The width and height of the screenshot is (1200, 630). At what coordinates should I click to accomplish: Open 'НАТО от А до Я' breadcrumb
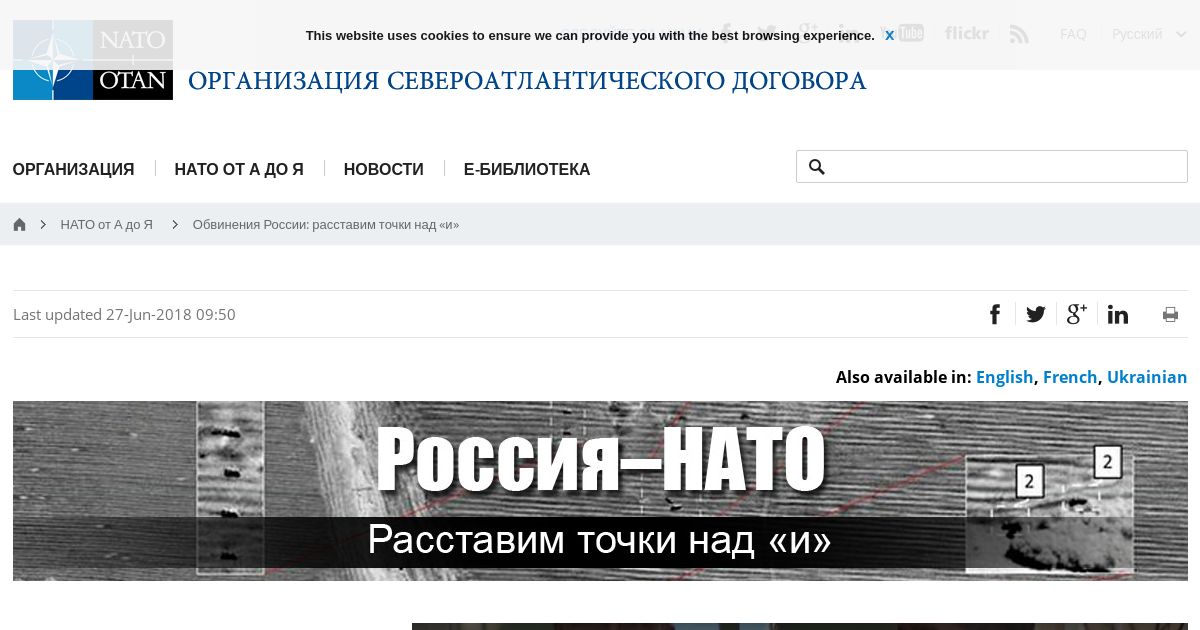click(x=106, y=225)
